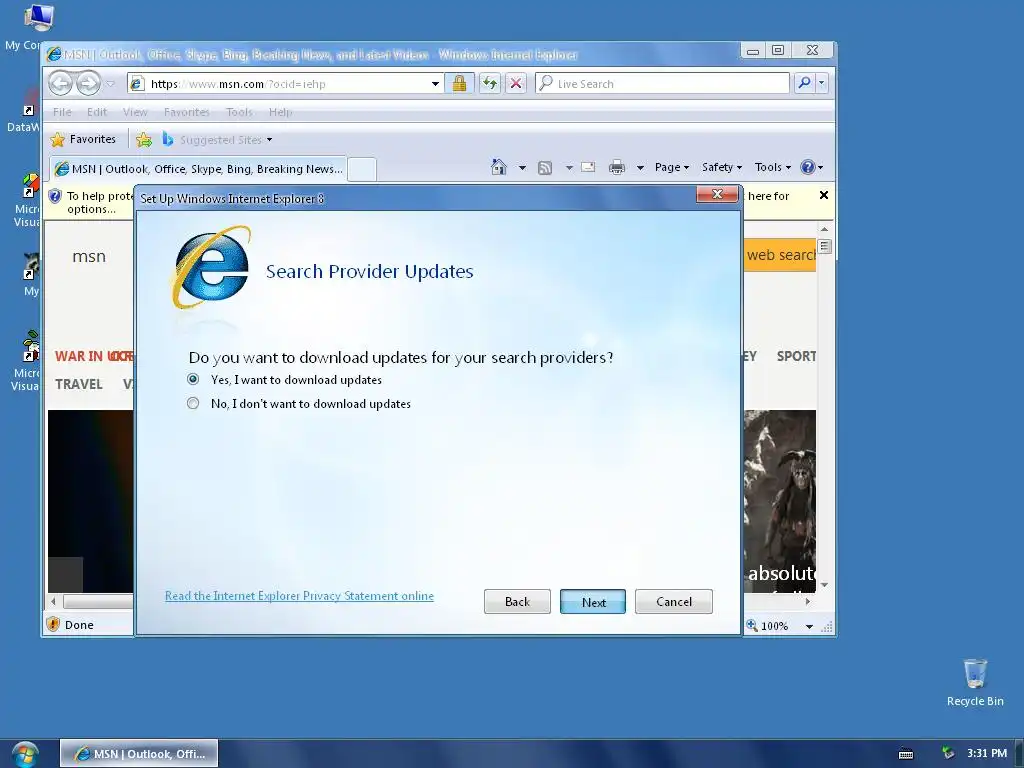1024x768 pixels.
Task: Open the Tools menu in menu bar
Action: point(239,112)
